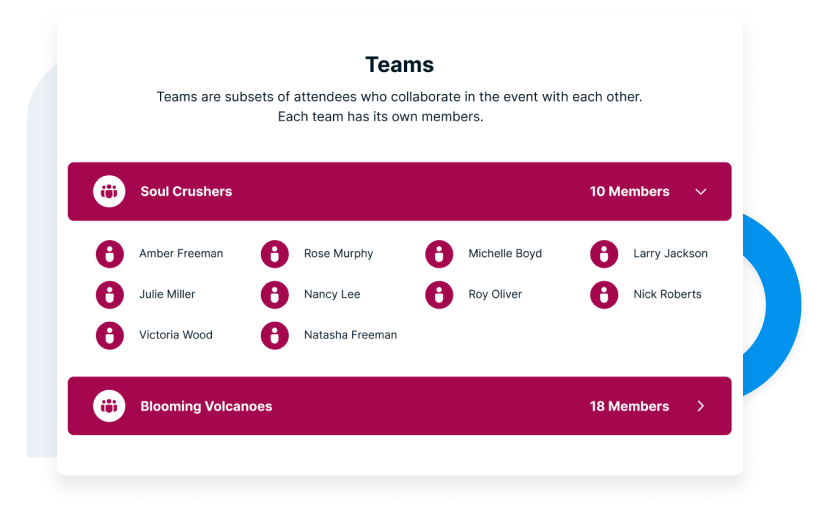Click Nick Roberts' avatar icon

[604, 295]
